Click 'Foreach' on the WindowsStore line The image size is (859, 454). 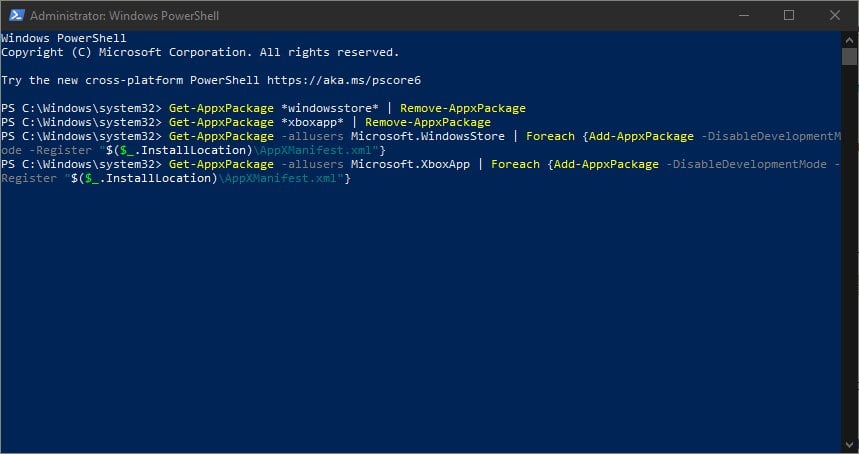[x=550, y=136]
